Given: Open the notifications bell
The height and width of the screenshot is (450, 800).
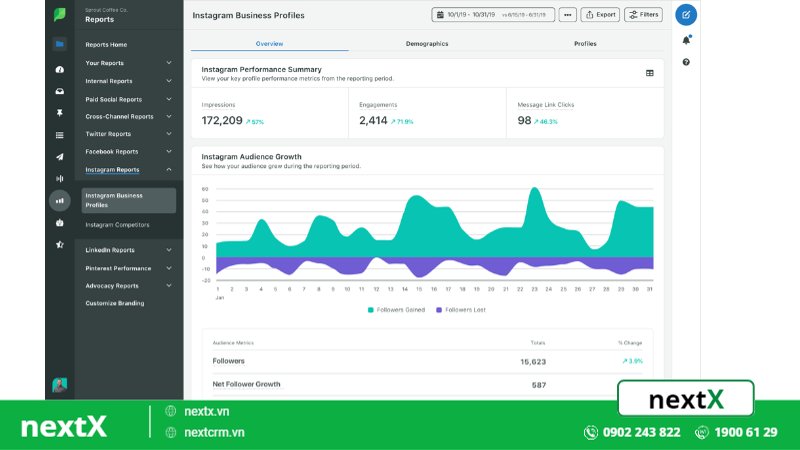Looking at the screenshot, I should pos(686,41).
